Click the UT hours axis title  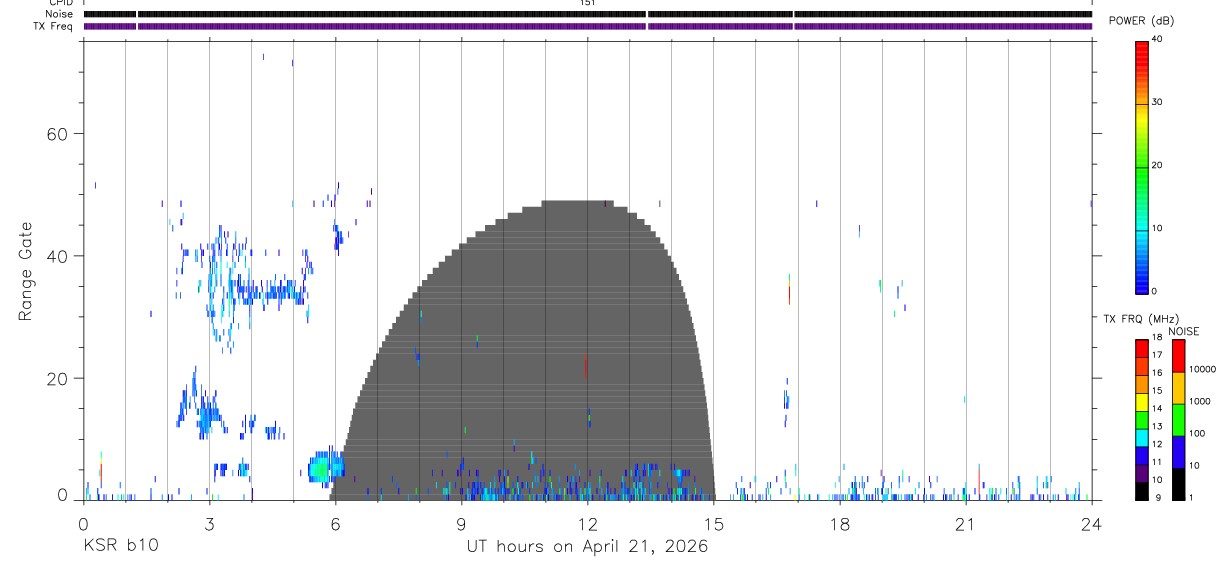[x=587, y=546]
